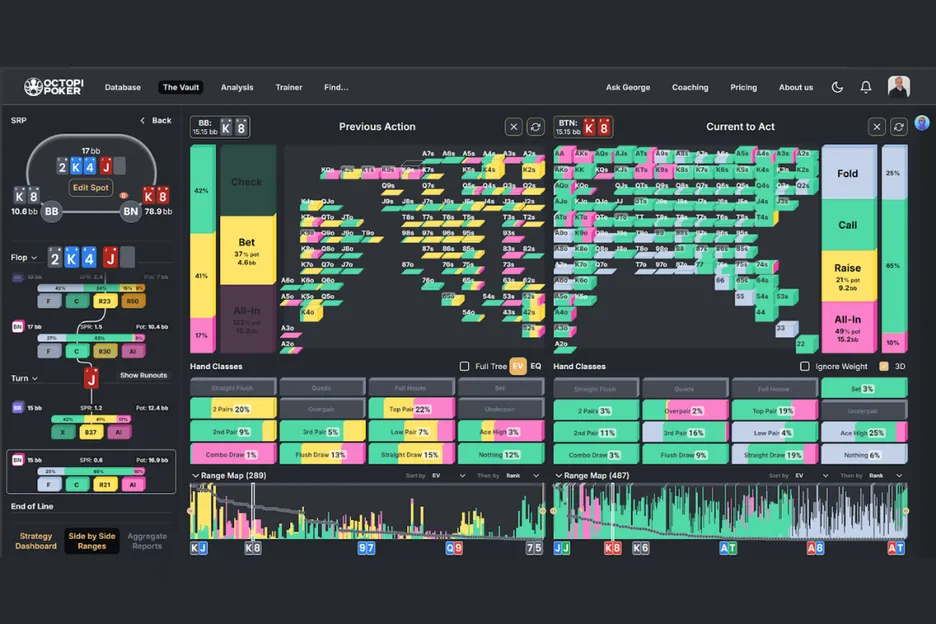Image resolution: width=936 pixels, height=624 pixels.
Task: Click the Edit Spot button
Action: [x=90, y=188]
